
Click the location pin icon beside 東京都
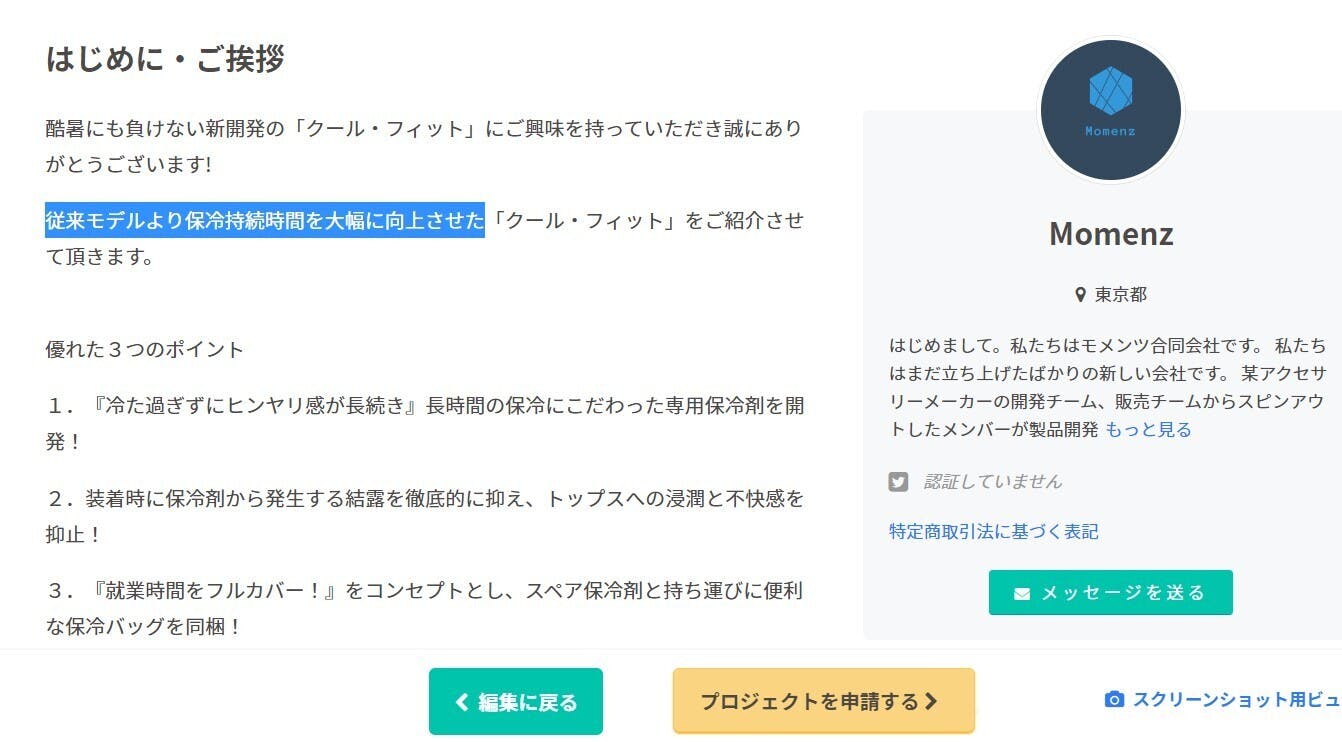[x=1080, y=295]
